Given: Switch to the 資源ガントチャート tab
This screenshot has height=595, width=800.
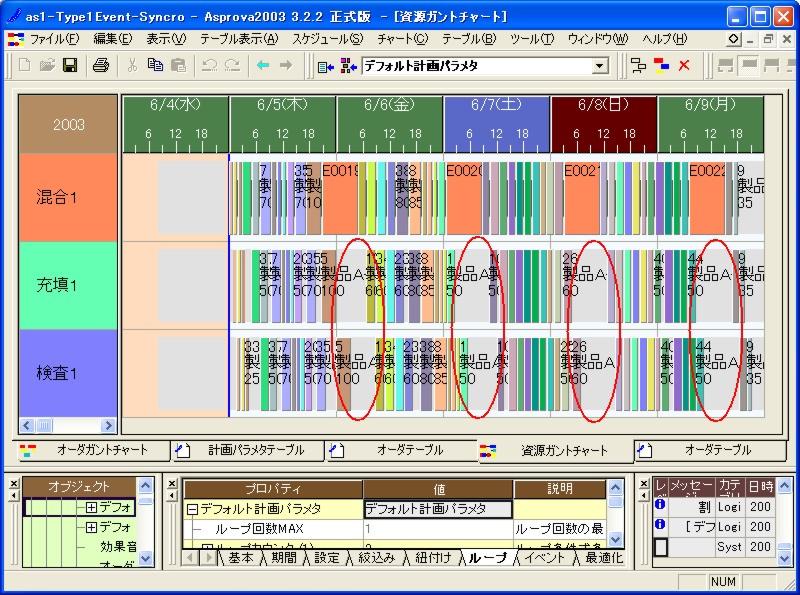Looking at the screenshot, I should (x=555, y=451).
